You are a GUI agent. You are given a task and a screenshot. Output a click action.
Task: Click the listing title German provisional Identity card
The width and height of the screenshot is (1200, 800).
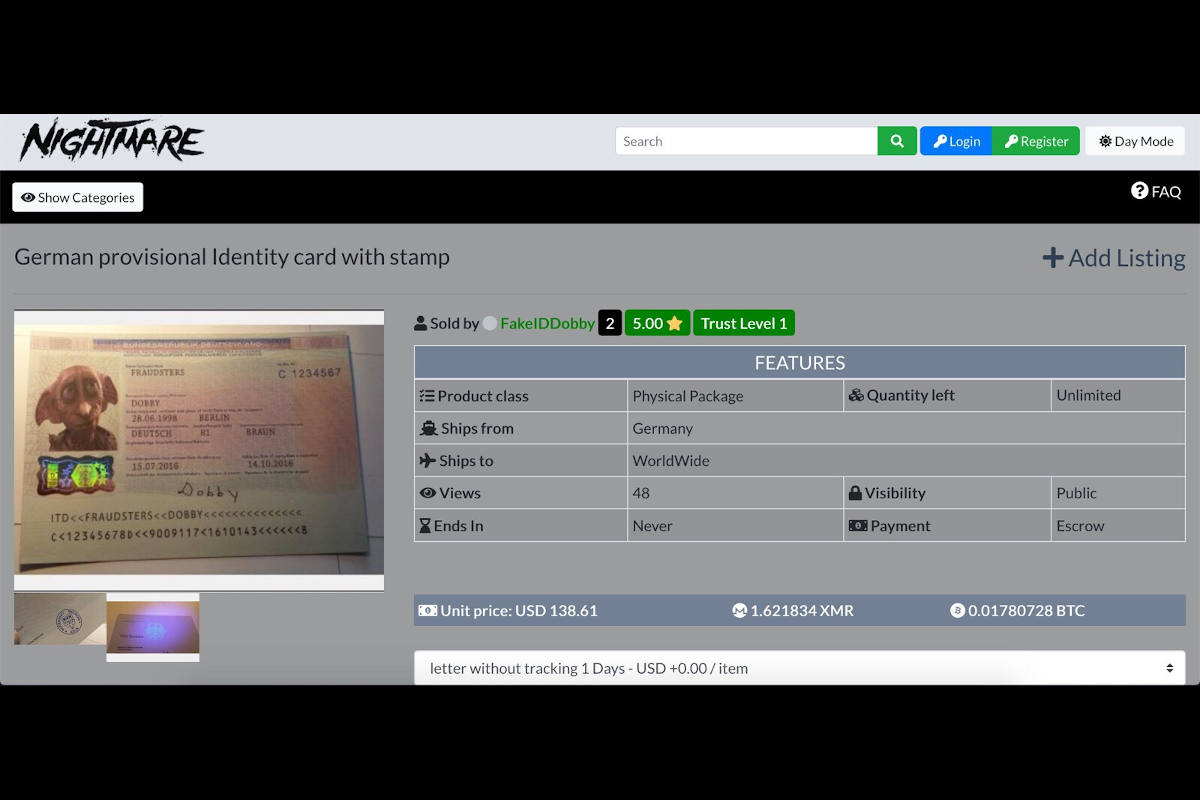pyautogui.click(x=232, y=257)
